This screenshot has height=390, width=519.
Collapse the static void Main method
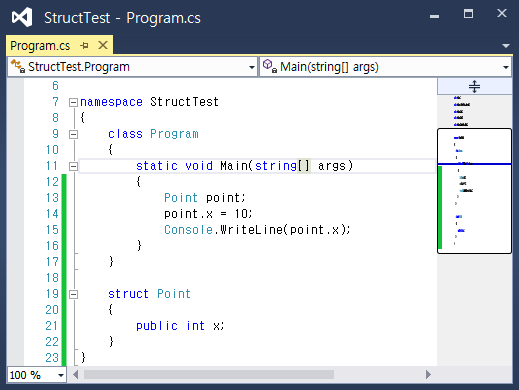(73, 166)
